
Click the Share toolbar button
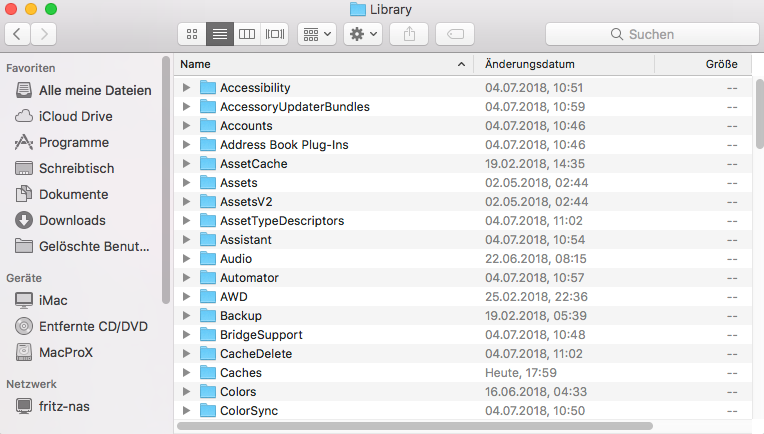click(409, 34)
